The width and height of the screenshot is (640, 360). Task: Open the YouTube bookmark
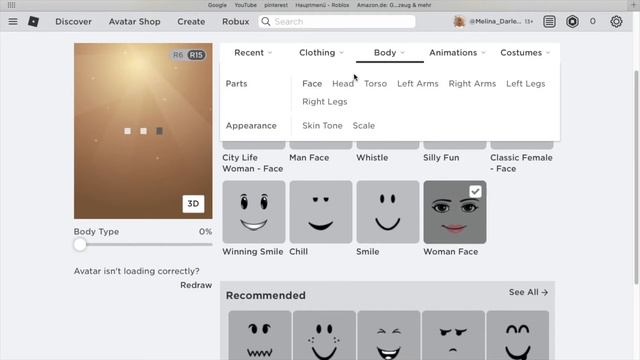point(245,5)
